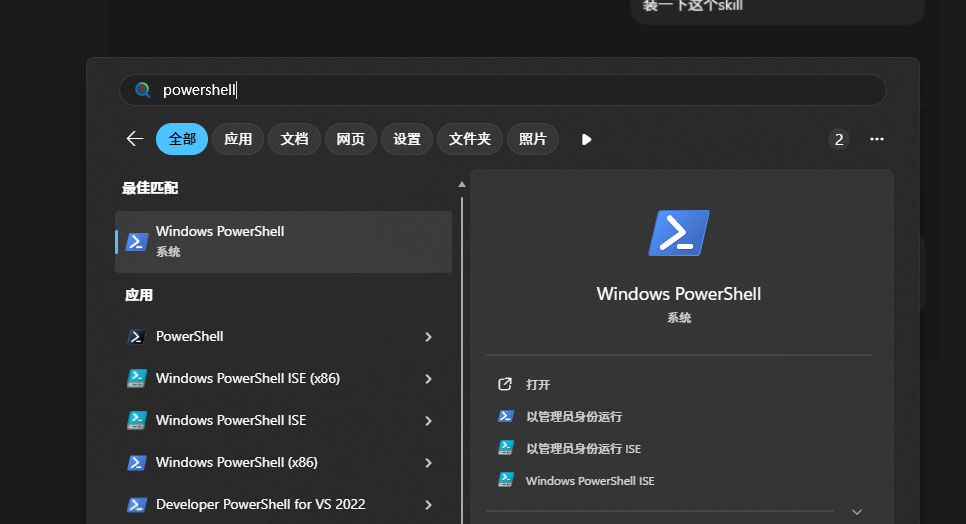This screenshot has width=966, height=524.
Task: Click the 打开 open-external icon
Action: 505,384
